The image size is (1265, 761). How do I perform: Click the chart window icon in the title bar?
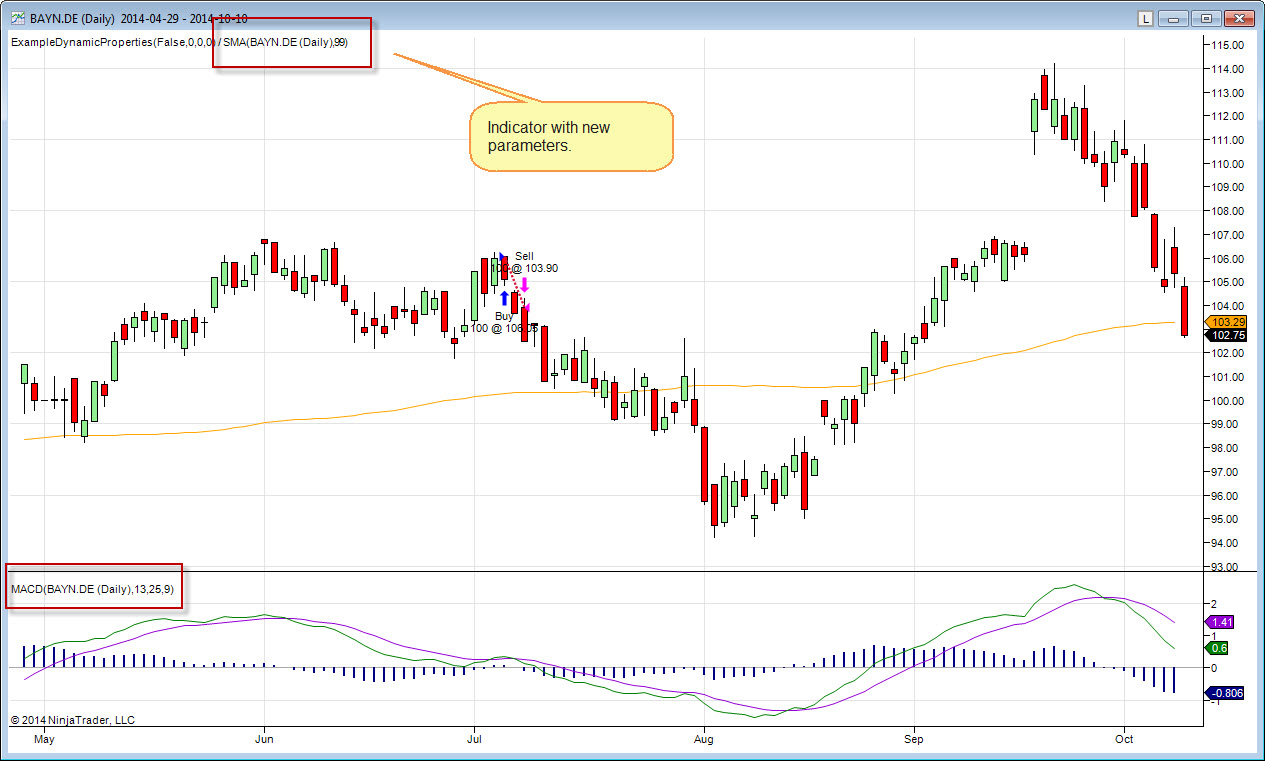tap(17, 18)
